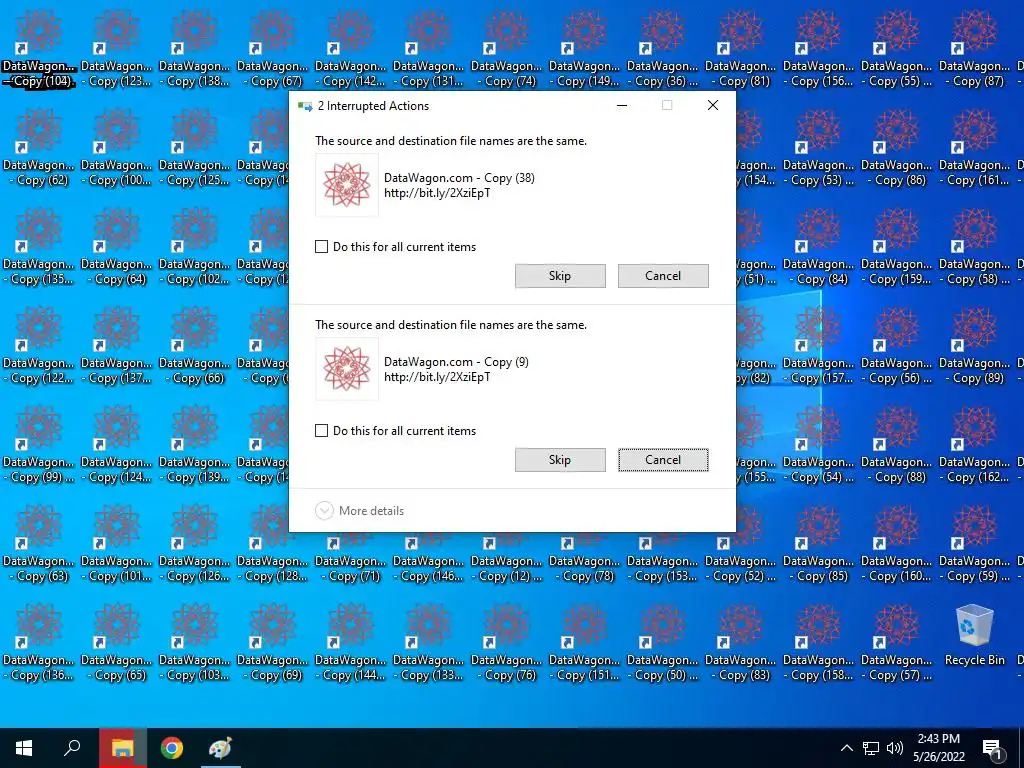
Task: Select desktop shortcut DataWagon Copy (74)
Action: pos(506,47)
